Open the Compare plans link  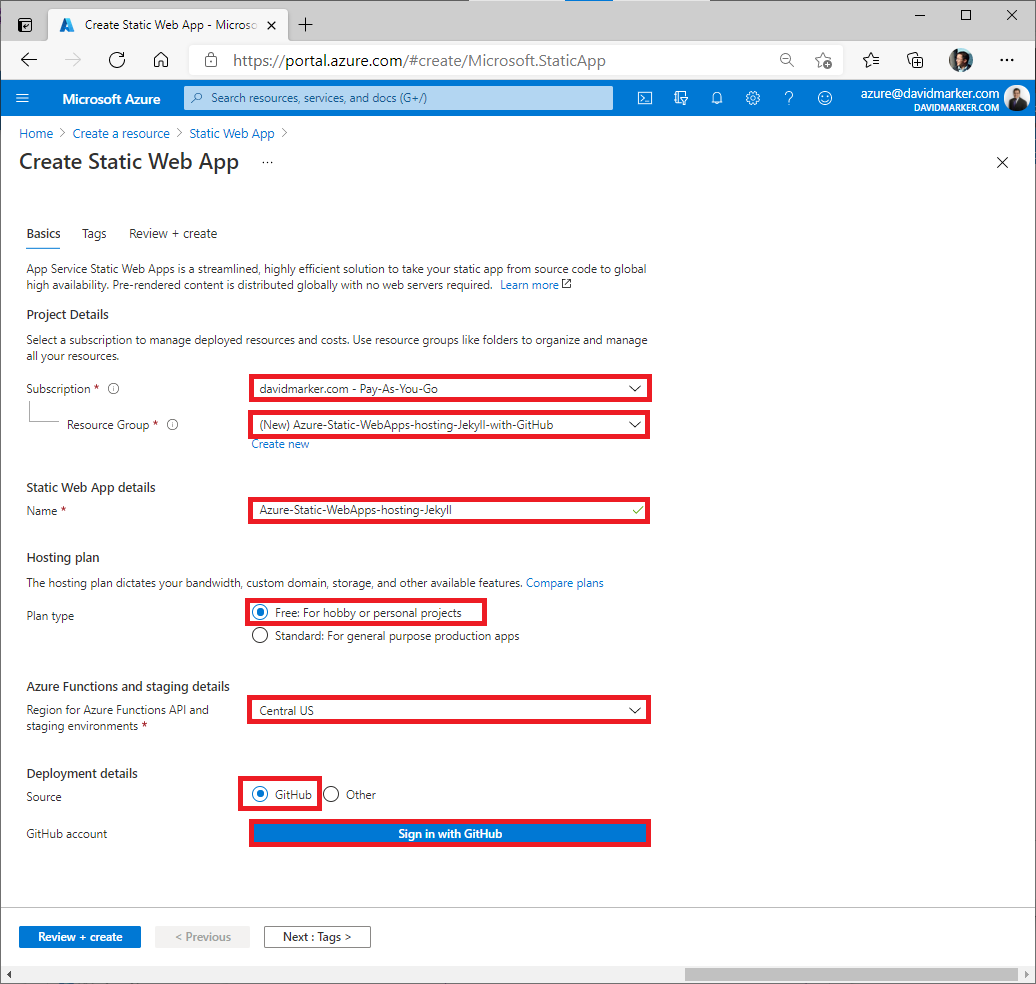click(565, 583)
